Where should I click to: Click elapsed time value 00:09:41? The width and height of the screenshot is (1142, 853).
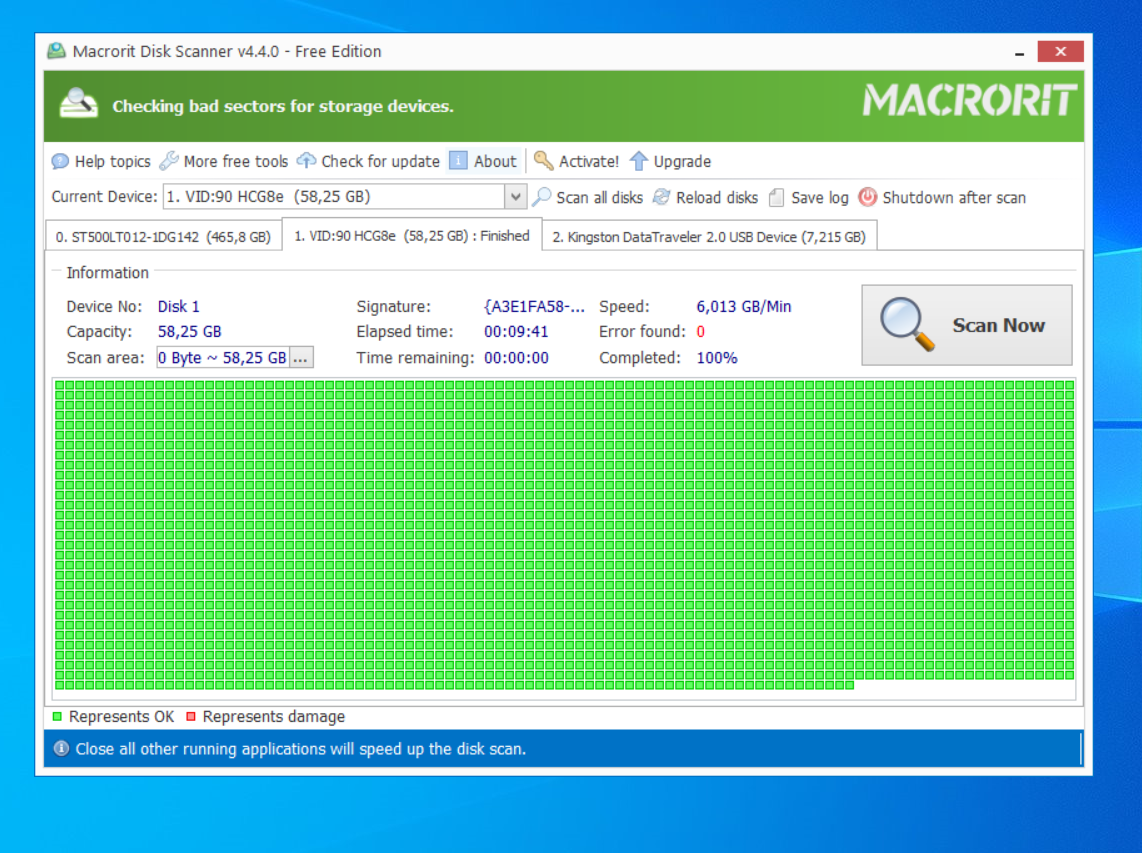pos(516,331)
